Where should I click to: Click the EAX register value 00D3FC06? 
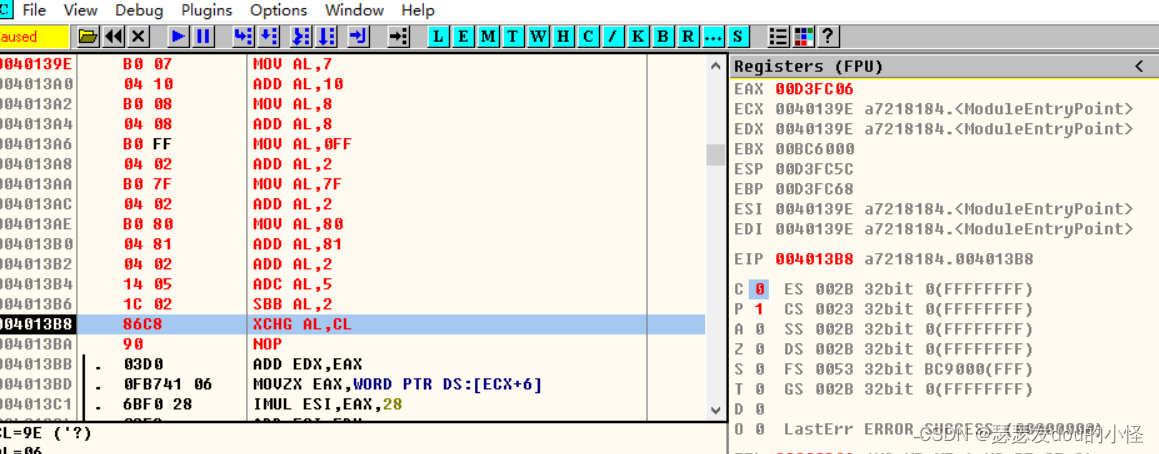pos(800,89)
